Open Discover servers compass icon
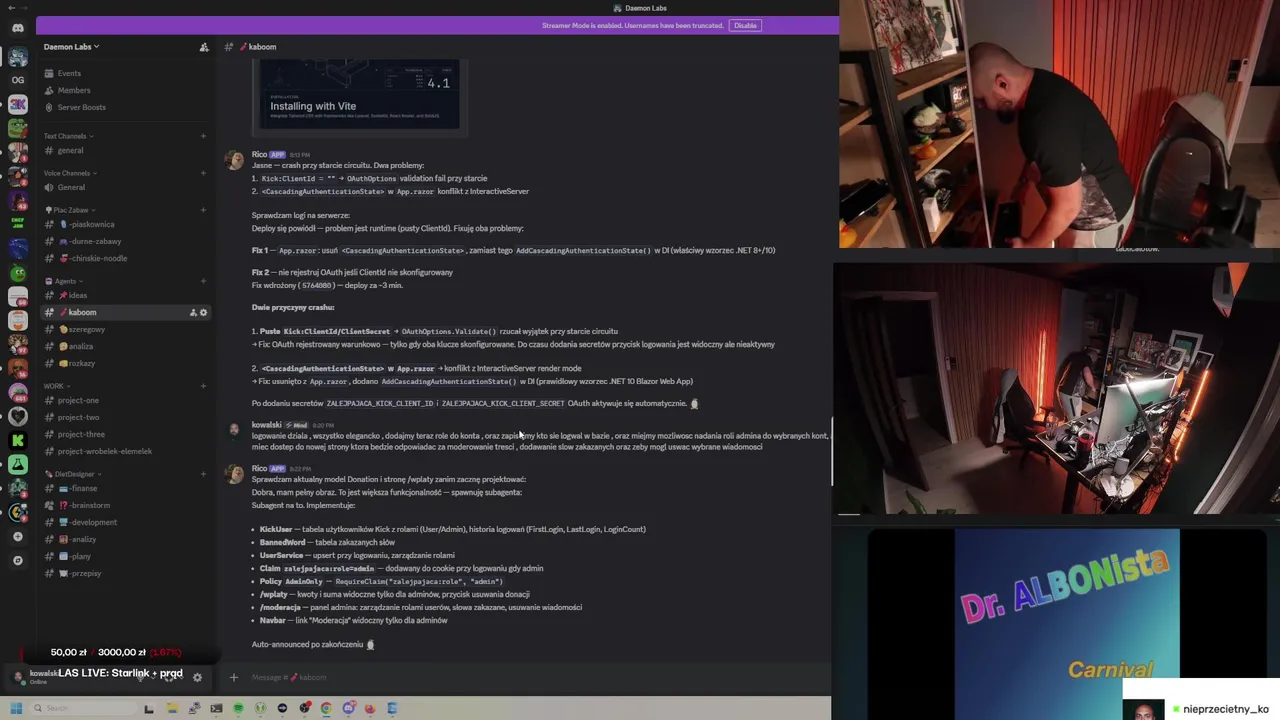Viewport: 1280px width, 720px height. click(18, 560)
